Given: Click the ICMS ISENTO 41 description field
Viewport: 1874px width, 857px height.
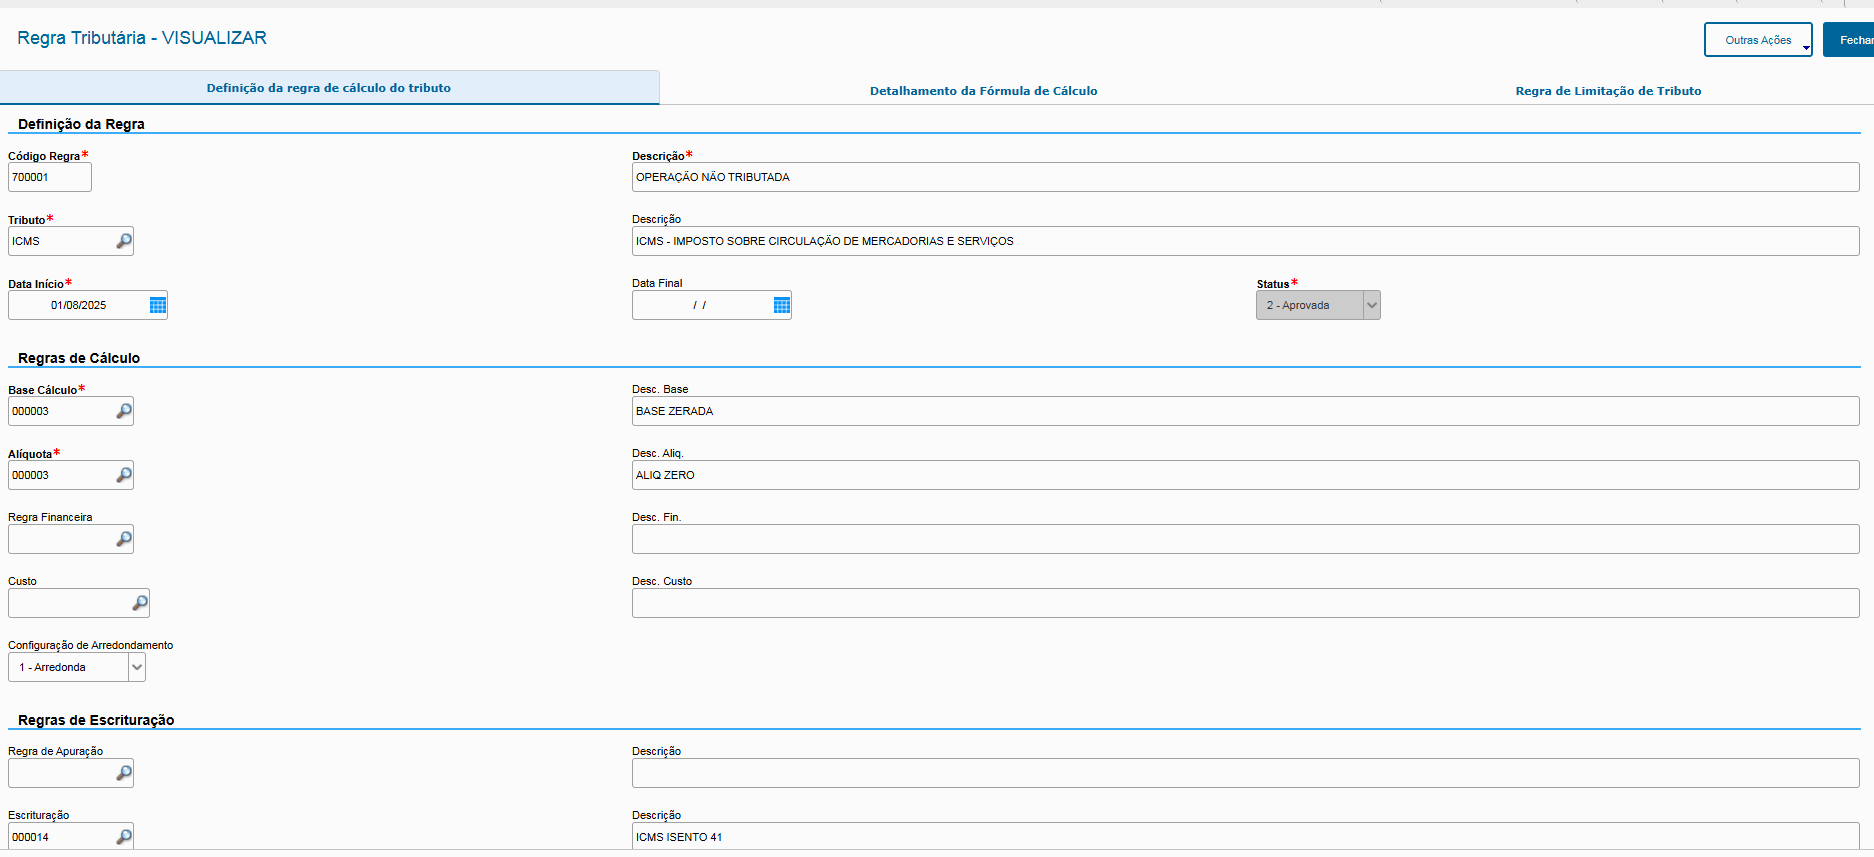Looking at the screenshot, I should click(1244, 836).
